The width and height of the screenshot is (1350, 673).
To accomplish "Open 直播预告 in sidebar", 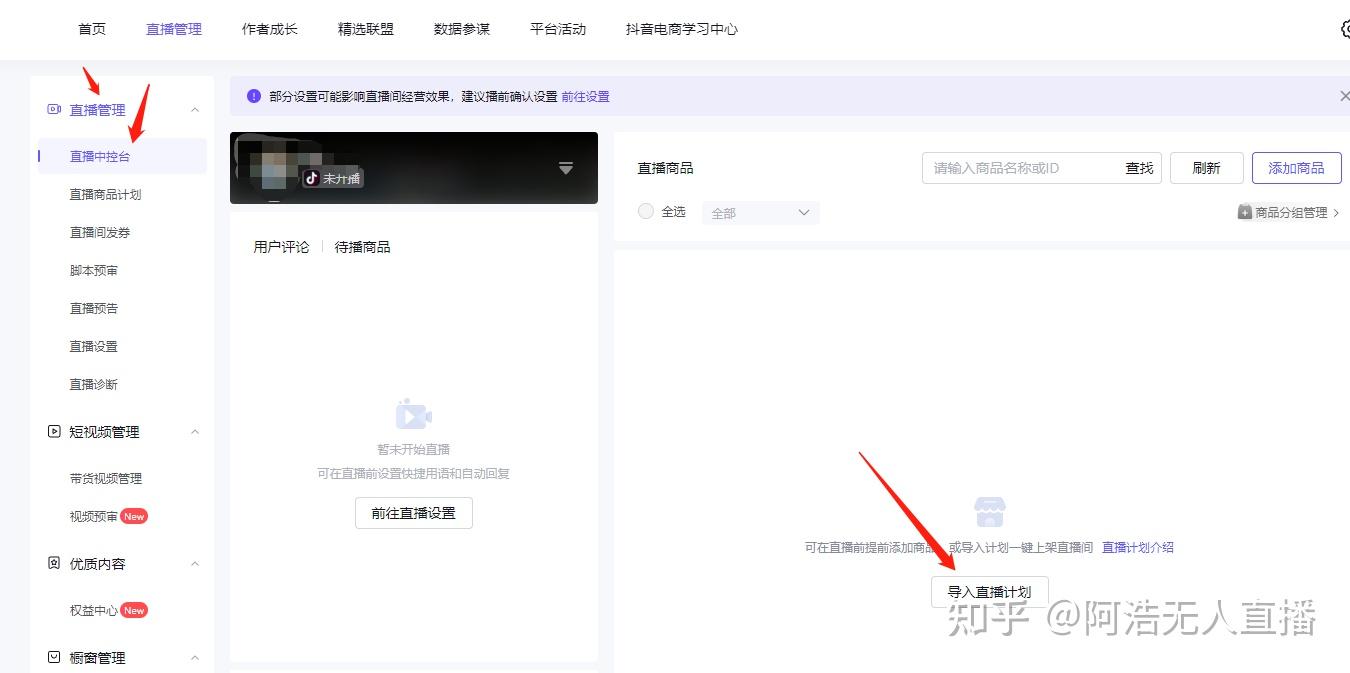I will point(93,308).
